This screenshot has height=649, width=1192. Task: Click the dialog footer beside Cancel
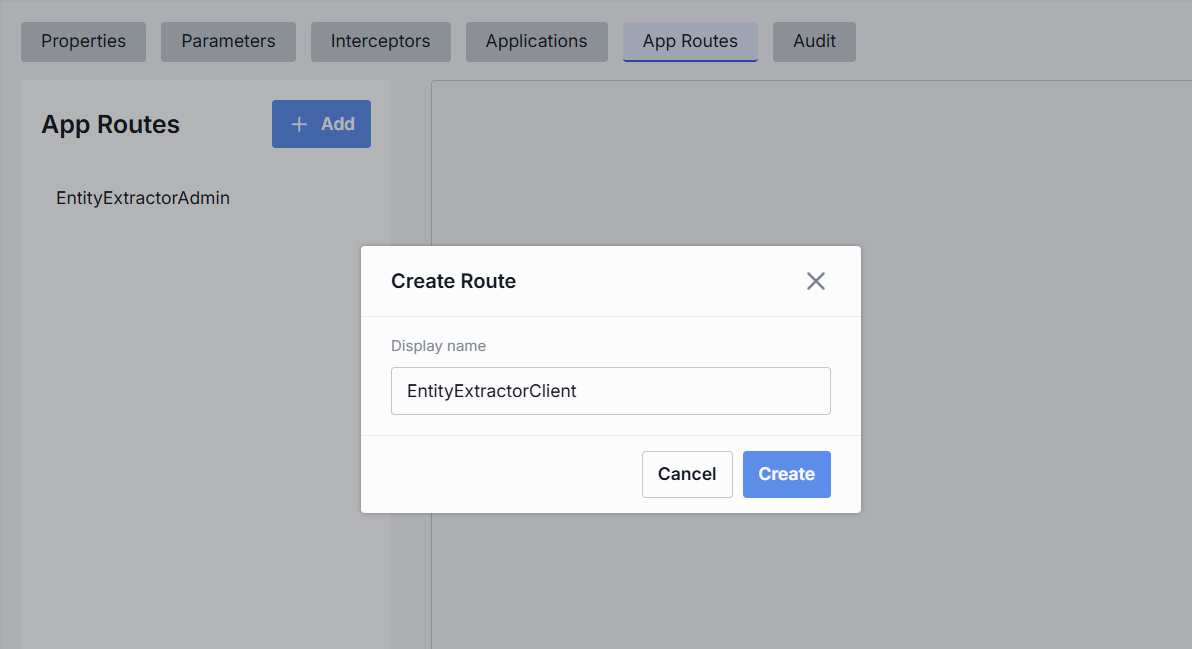[500, 474]
